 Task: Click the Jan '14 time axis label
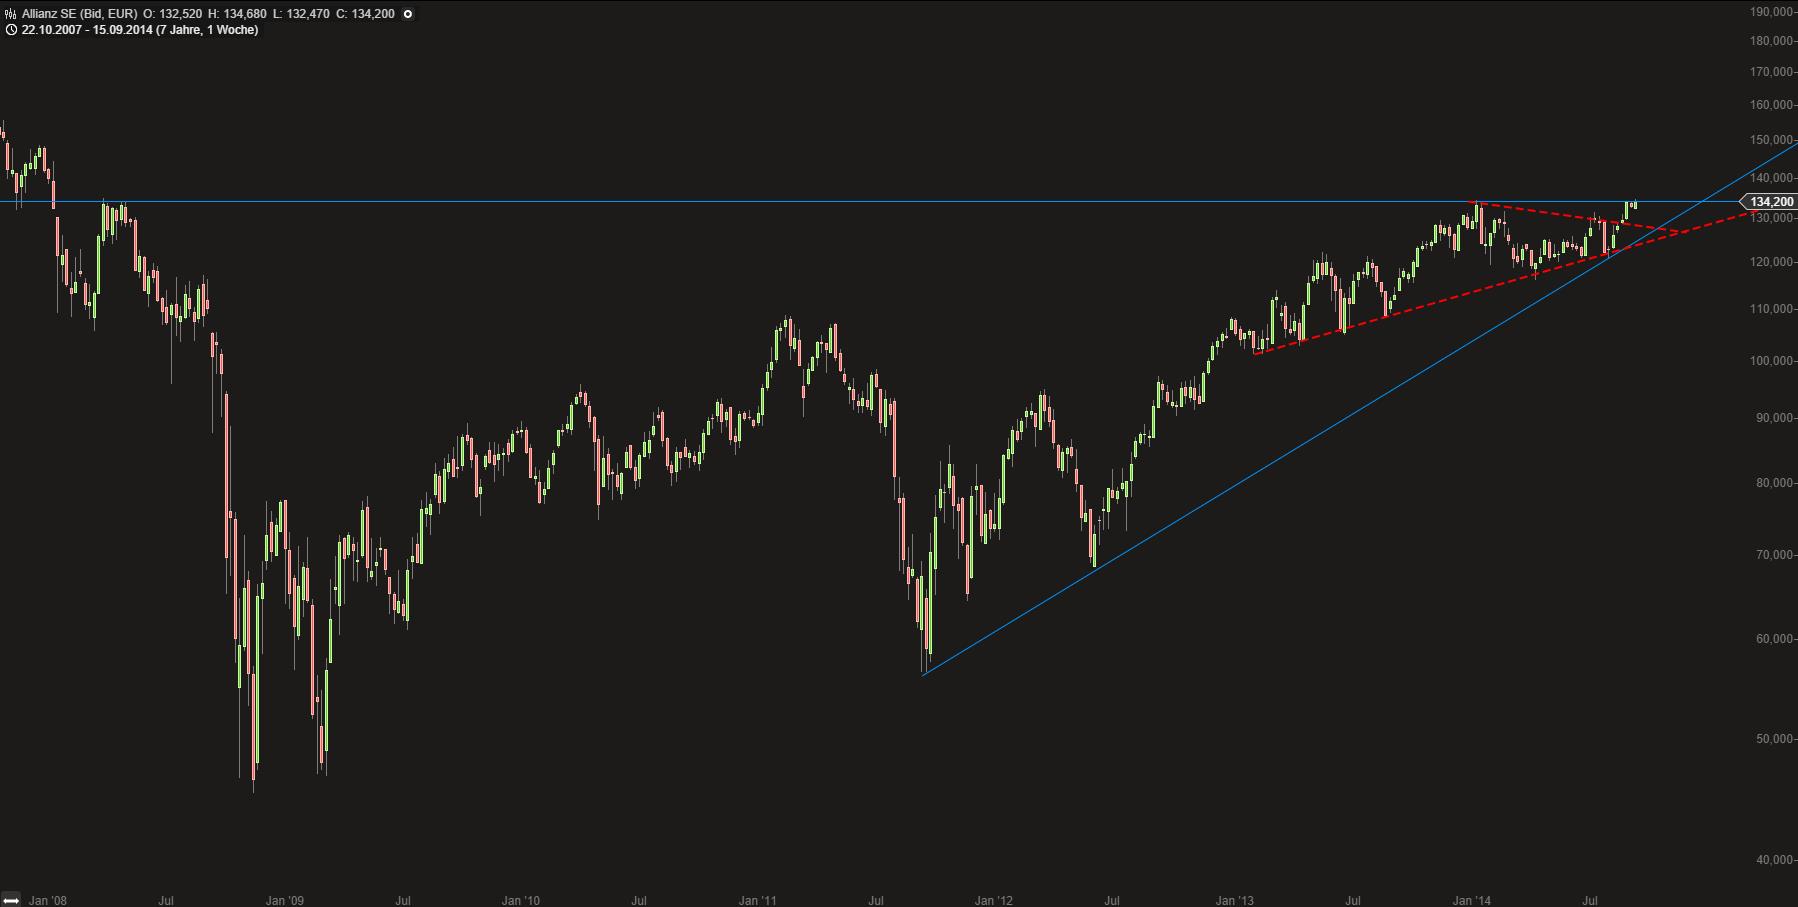(1471, 900)
